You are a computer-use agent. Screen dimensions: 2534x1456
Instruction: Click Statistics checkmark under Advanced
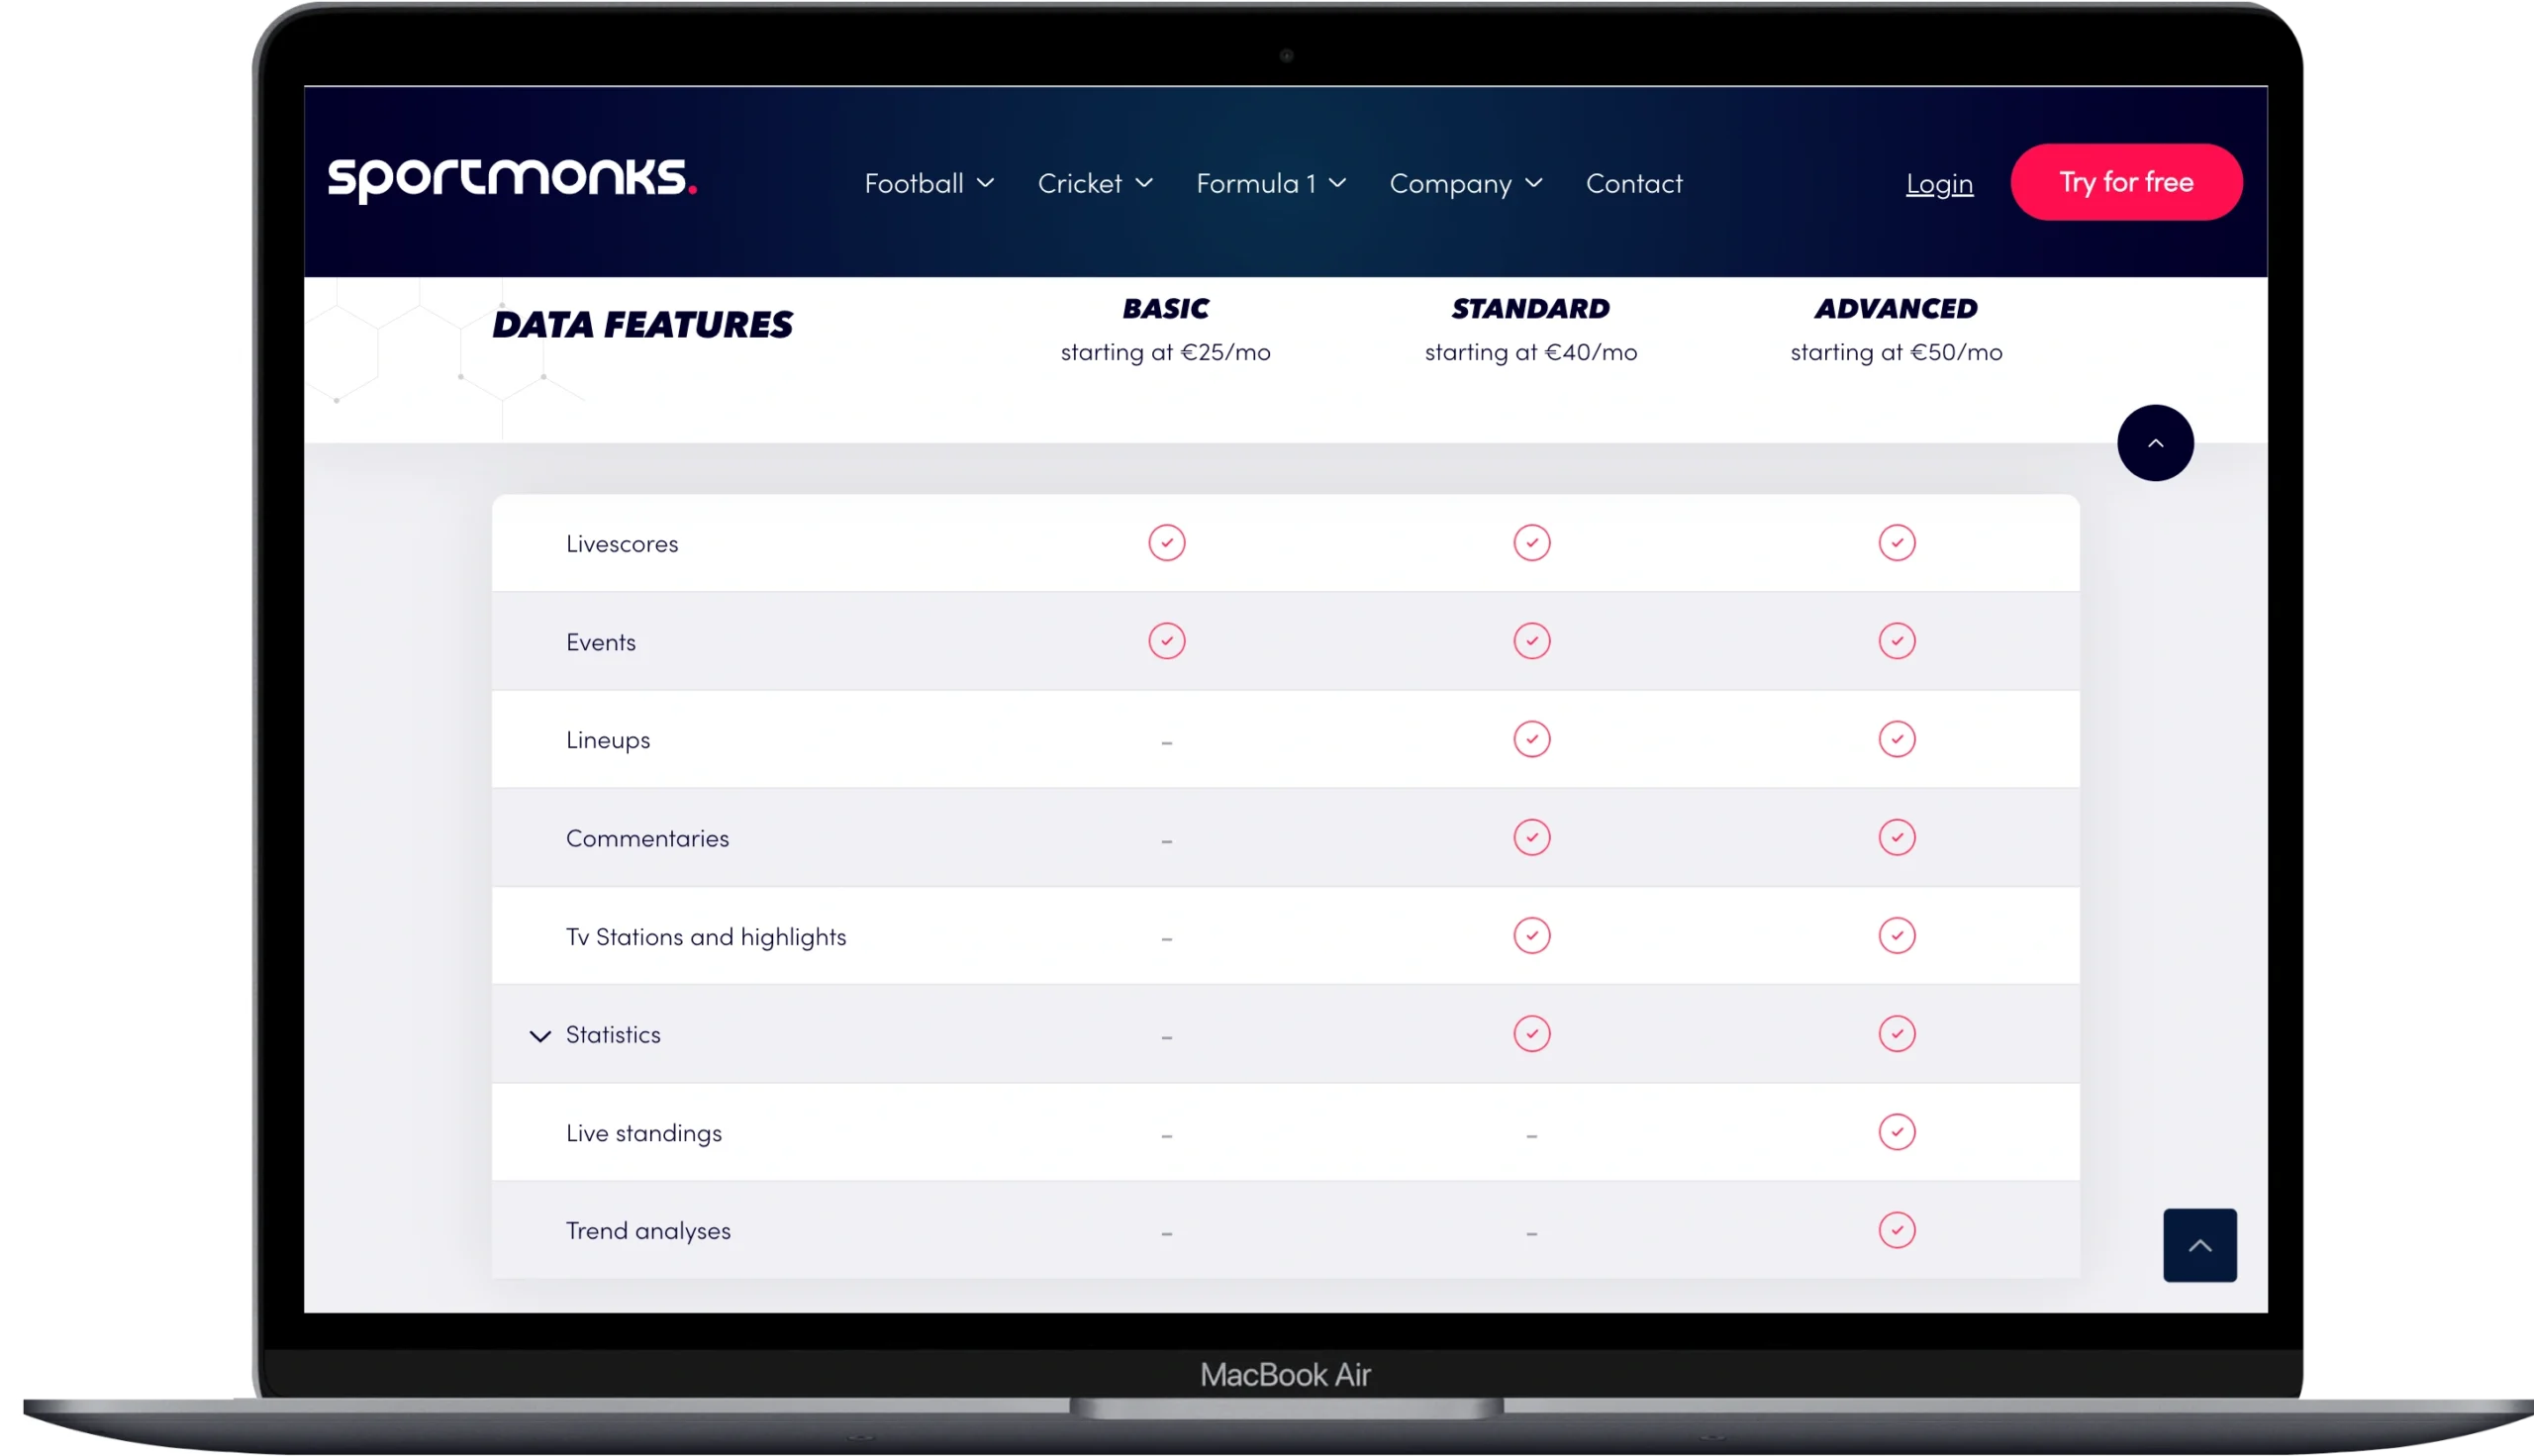[x=1896, y=1034]
